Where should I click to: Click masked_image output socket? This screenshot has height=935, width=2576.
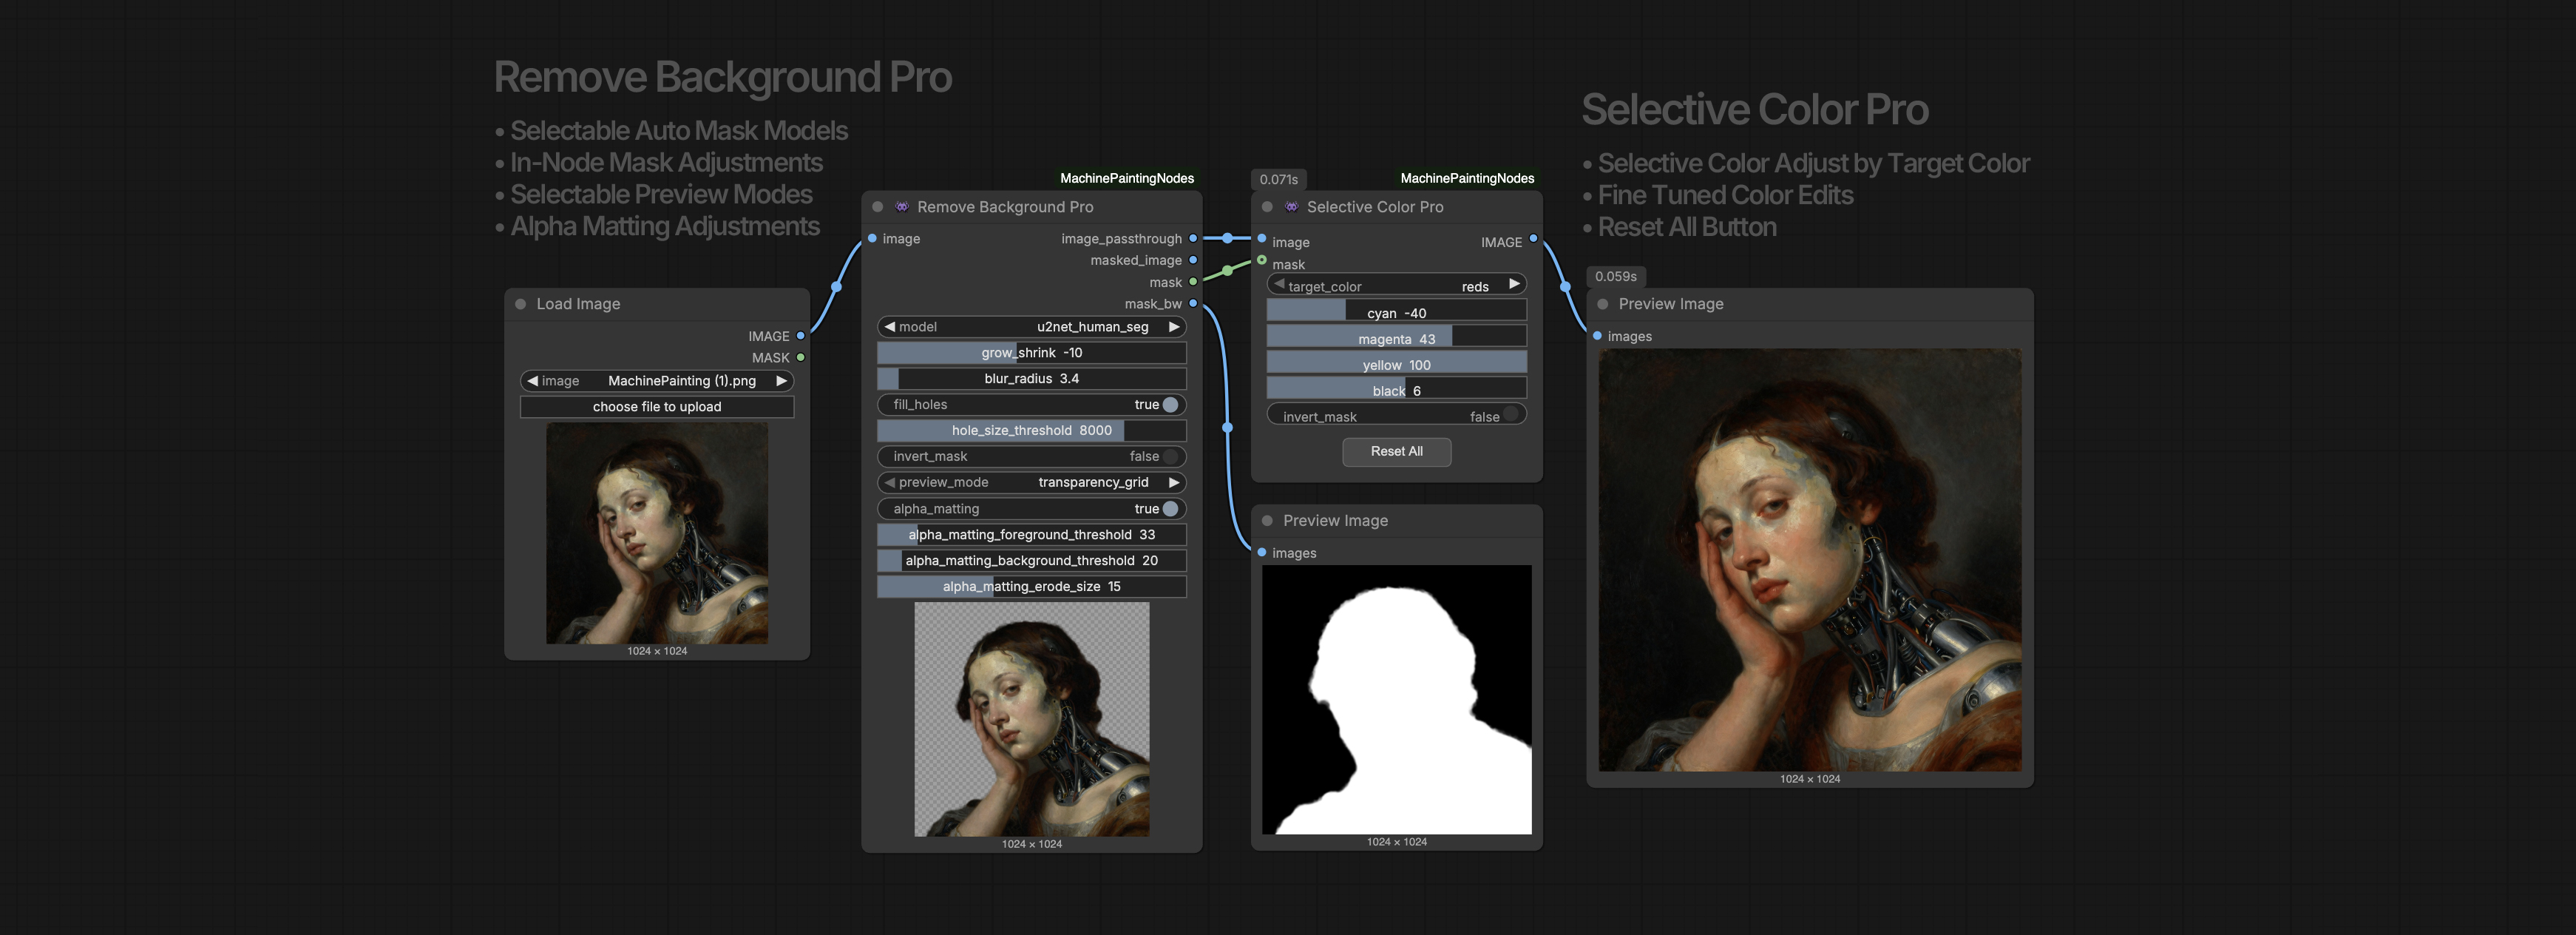(1193, 260)
